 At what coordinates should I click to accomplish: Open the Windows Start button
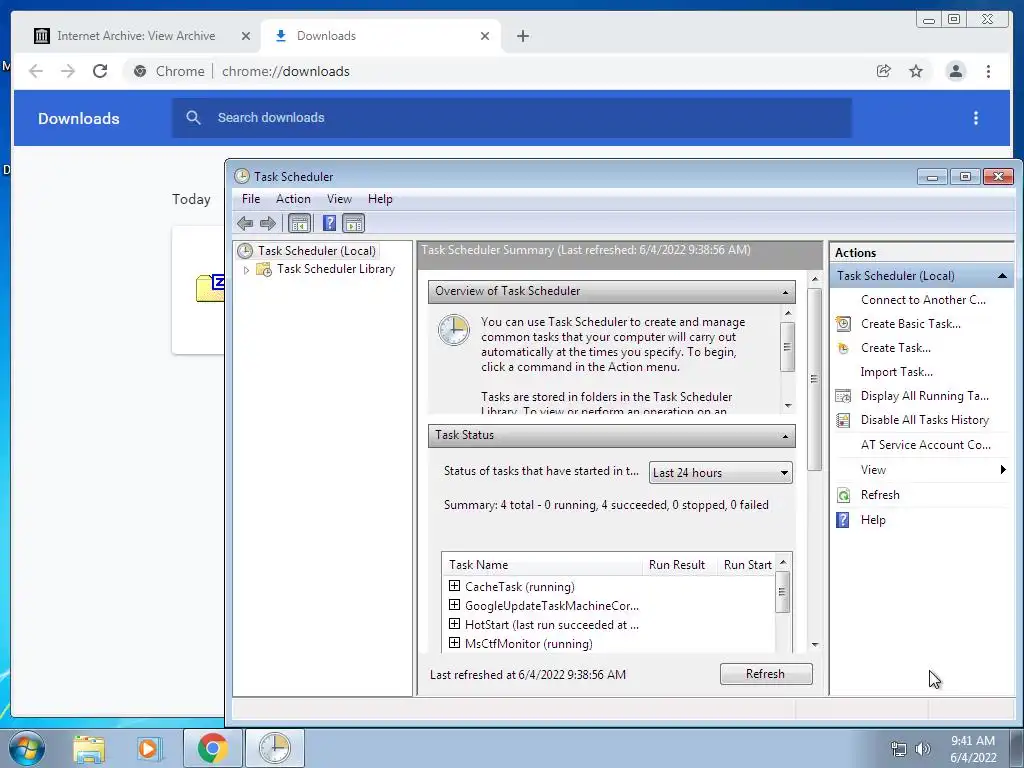[x=27, y=748]
